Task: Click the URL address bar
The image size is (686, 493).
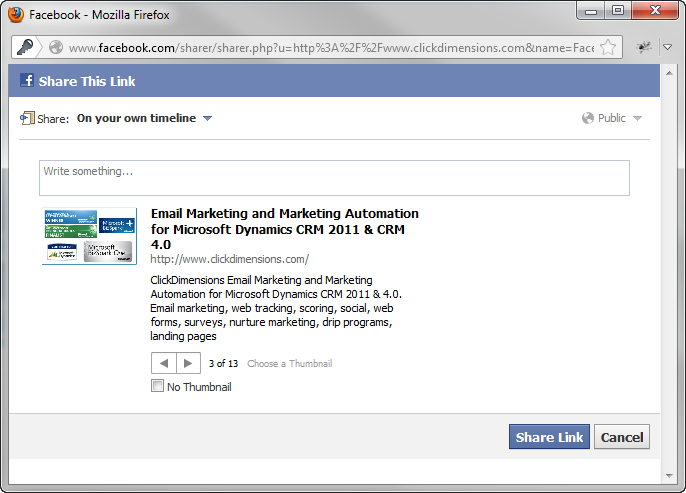Action: 330,47
